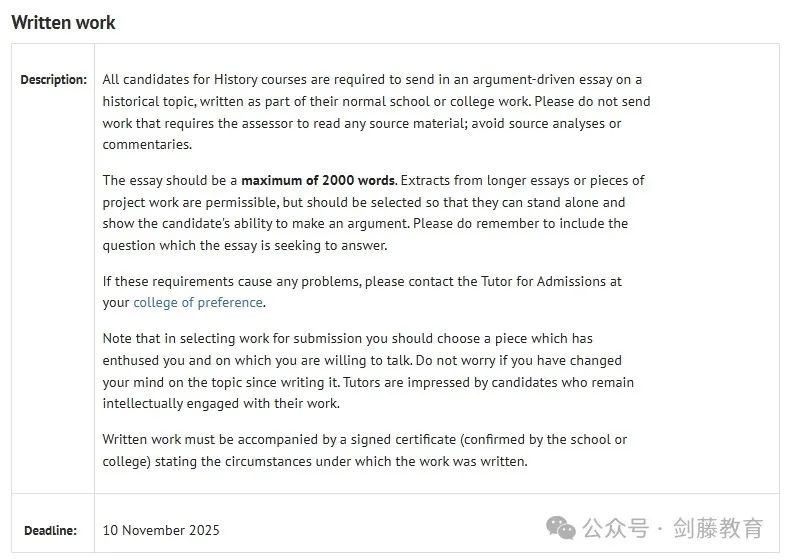789x560 pixels.
Task: Click paragraph starting Written work must be accompanied
Action: coord(365,450)
